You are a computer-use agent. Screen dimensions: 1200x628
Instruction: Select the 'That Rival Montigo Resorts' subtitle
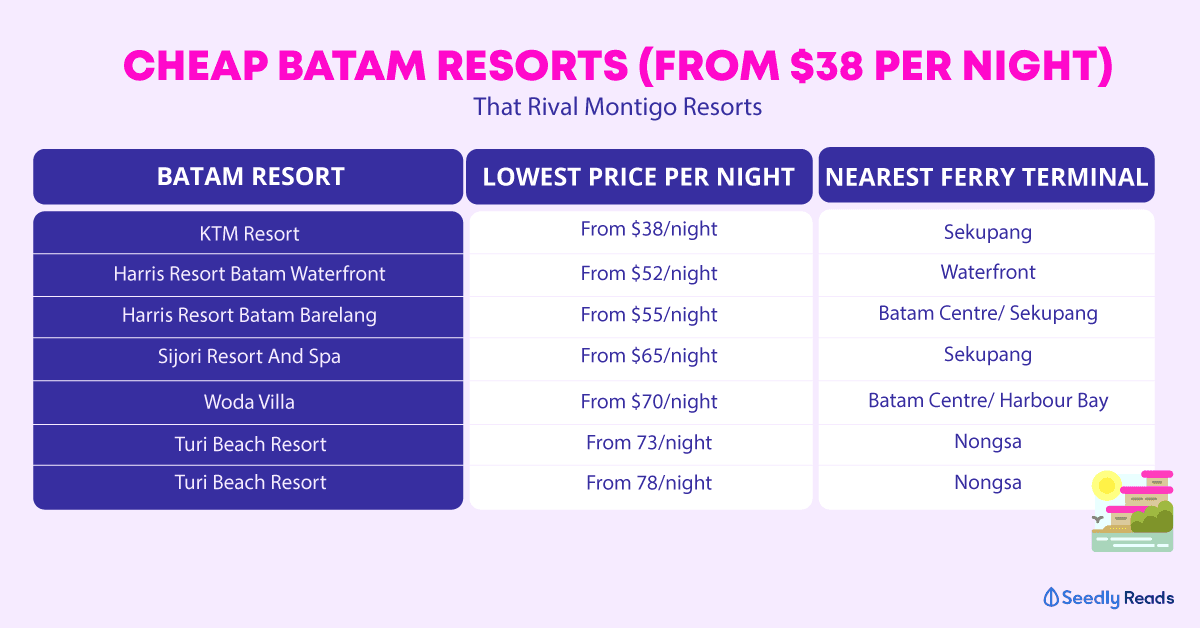pyautogui.click(x=617, y=107)
